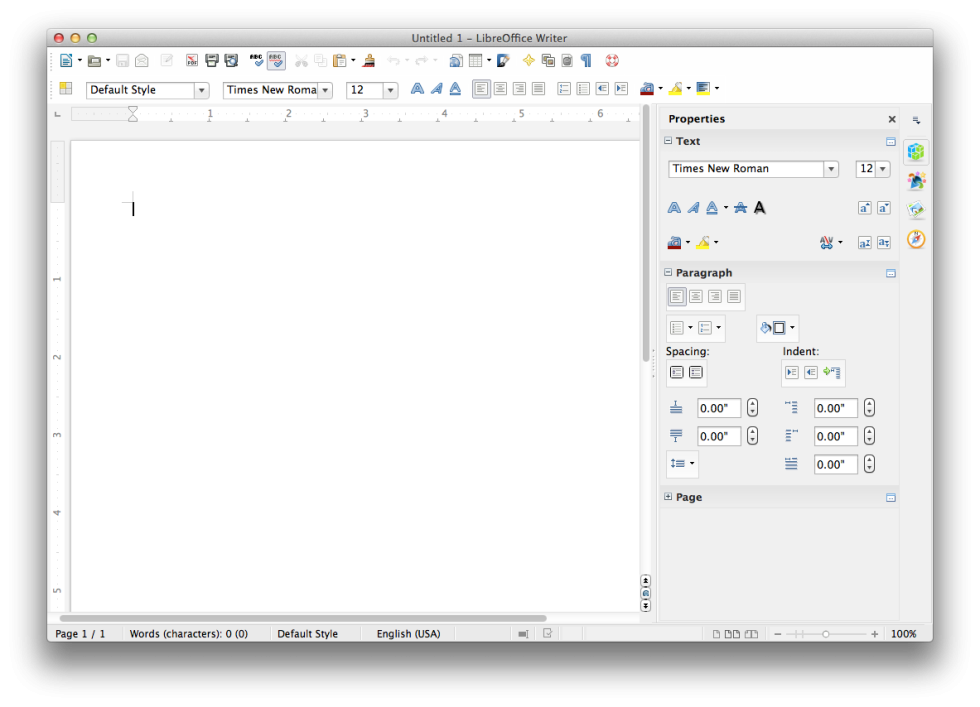Toggle bold in the Text panel

tap(673, 207)
